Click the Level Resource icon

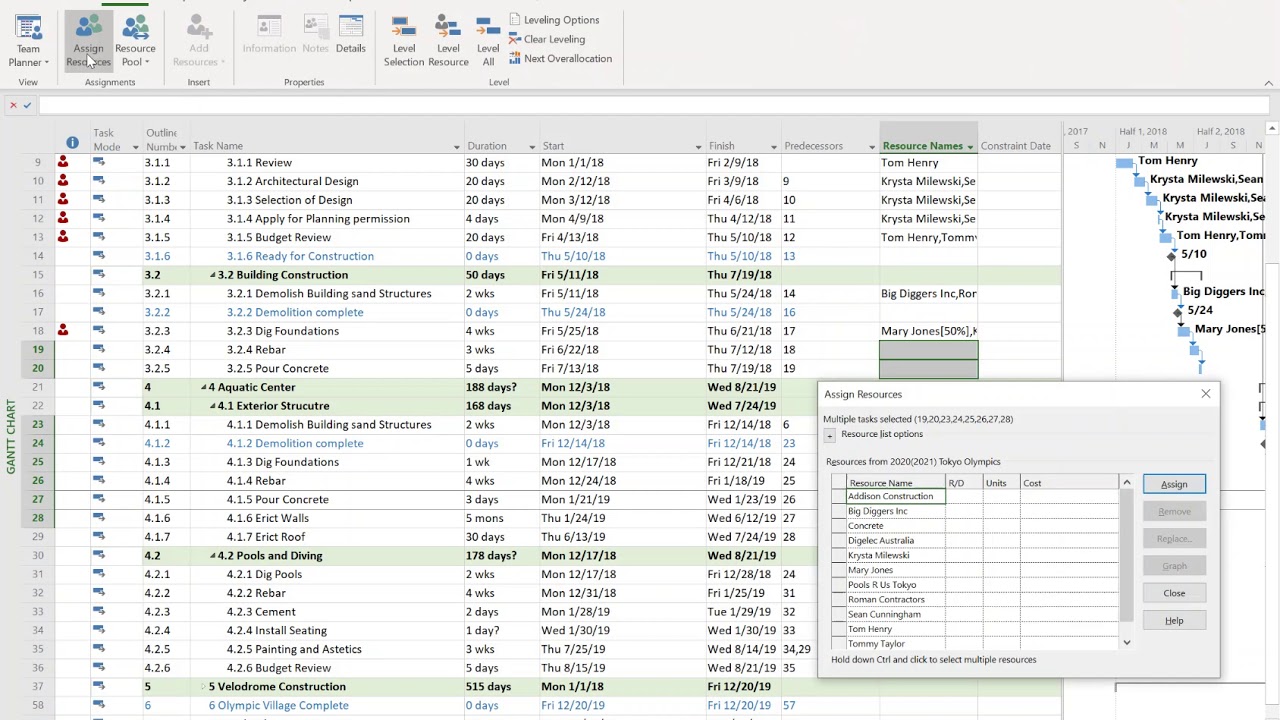447,40
